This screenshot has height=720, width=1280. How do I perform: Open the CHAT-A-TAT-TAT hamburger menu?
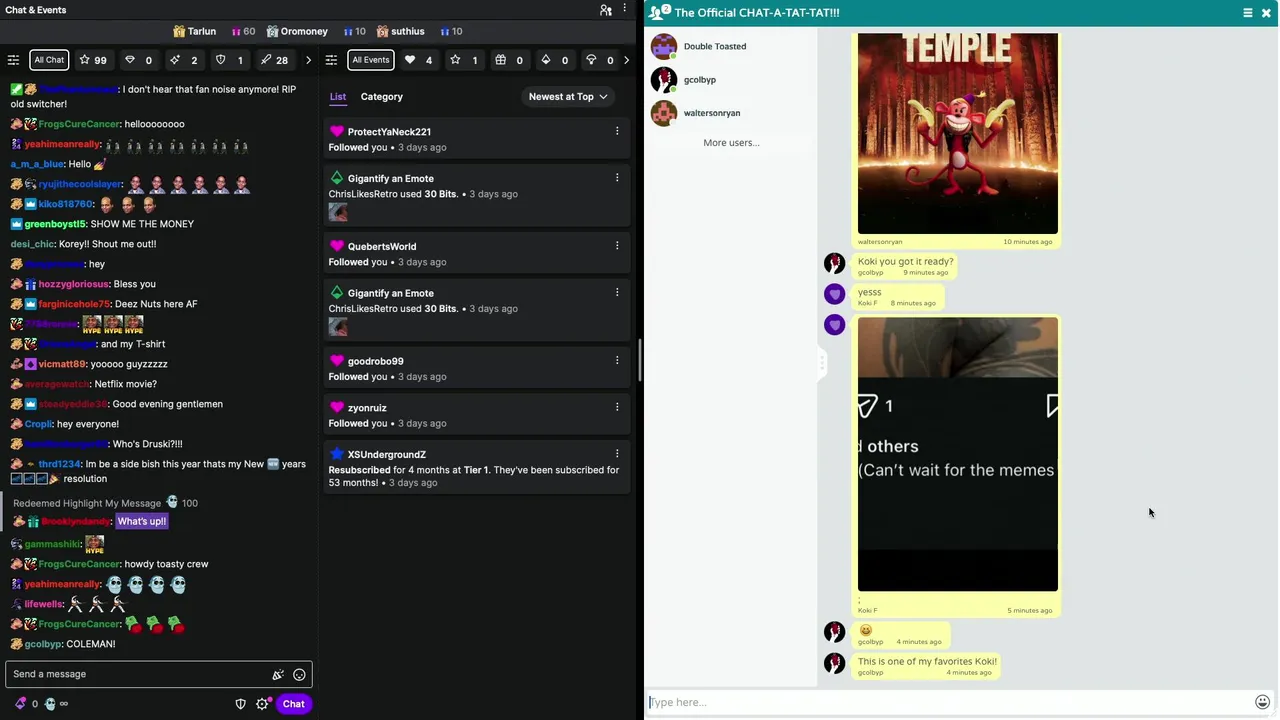pos(1247,13)
